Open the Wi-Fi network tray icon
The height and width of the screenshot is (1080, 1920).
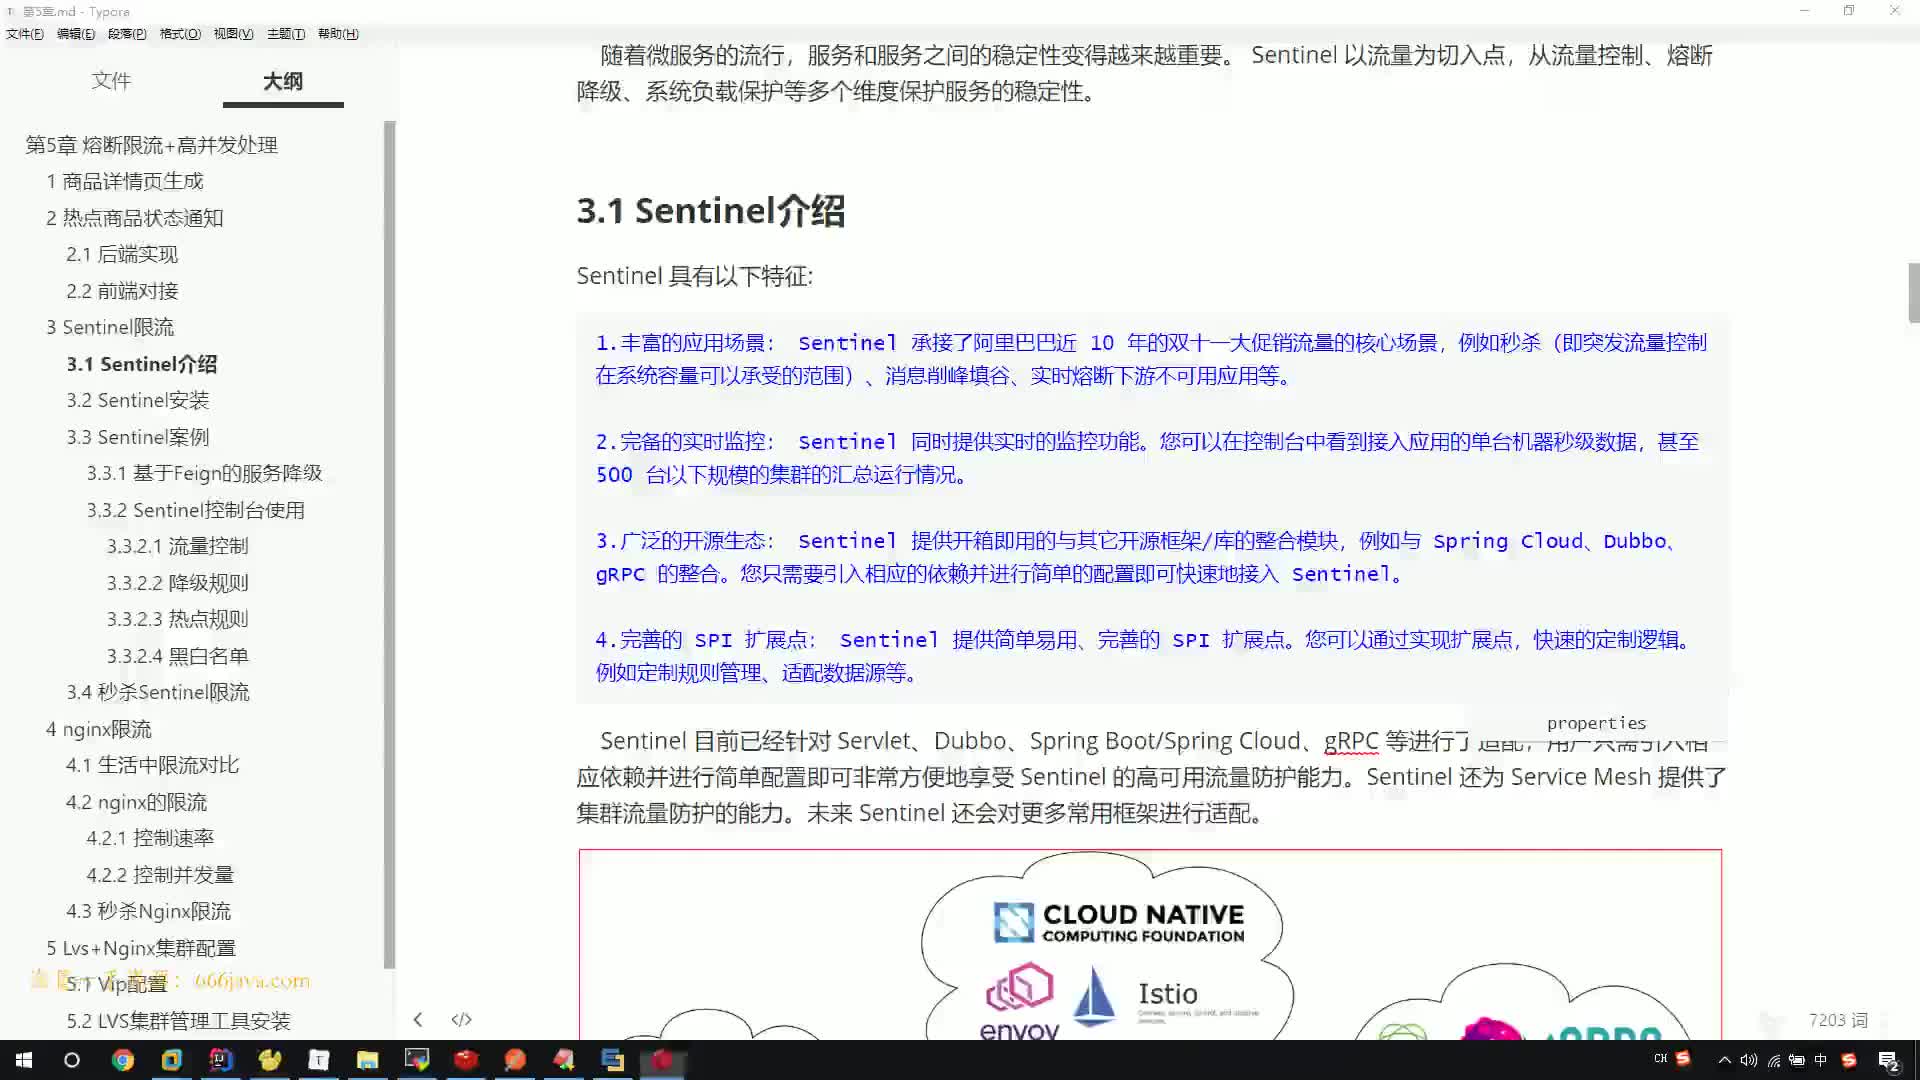(x=1773, y=1060)
